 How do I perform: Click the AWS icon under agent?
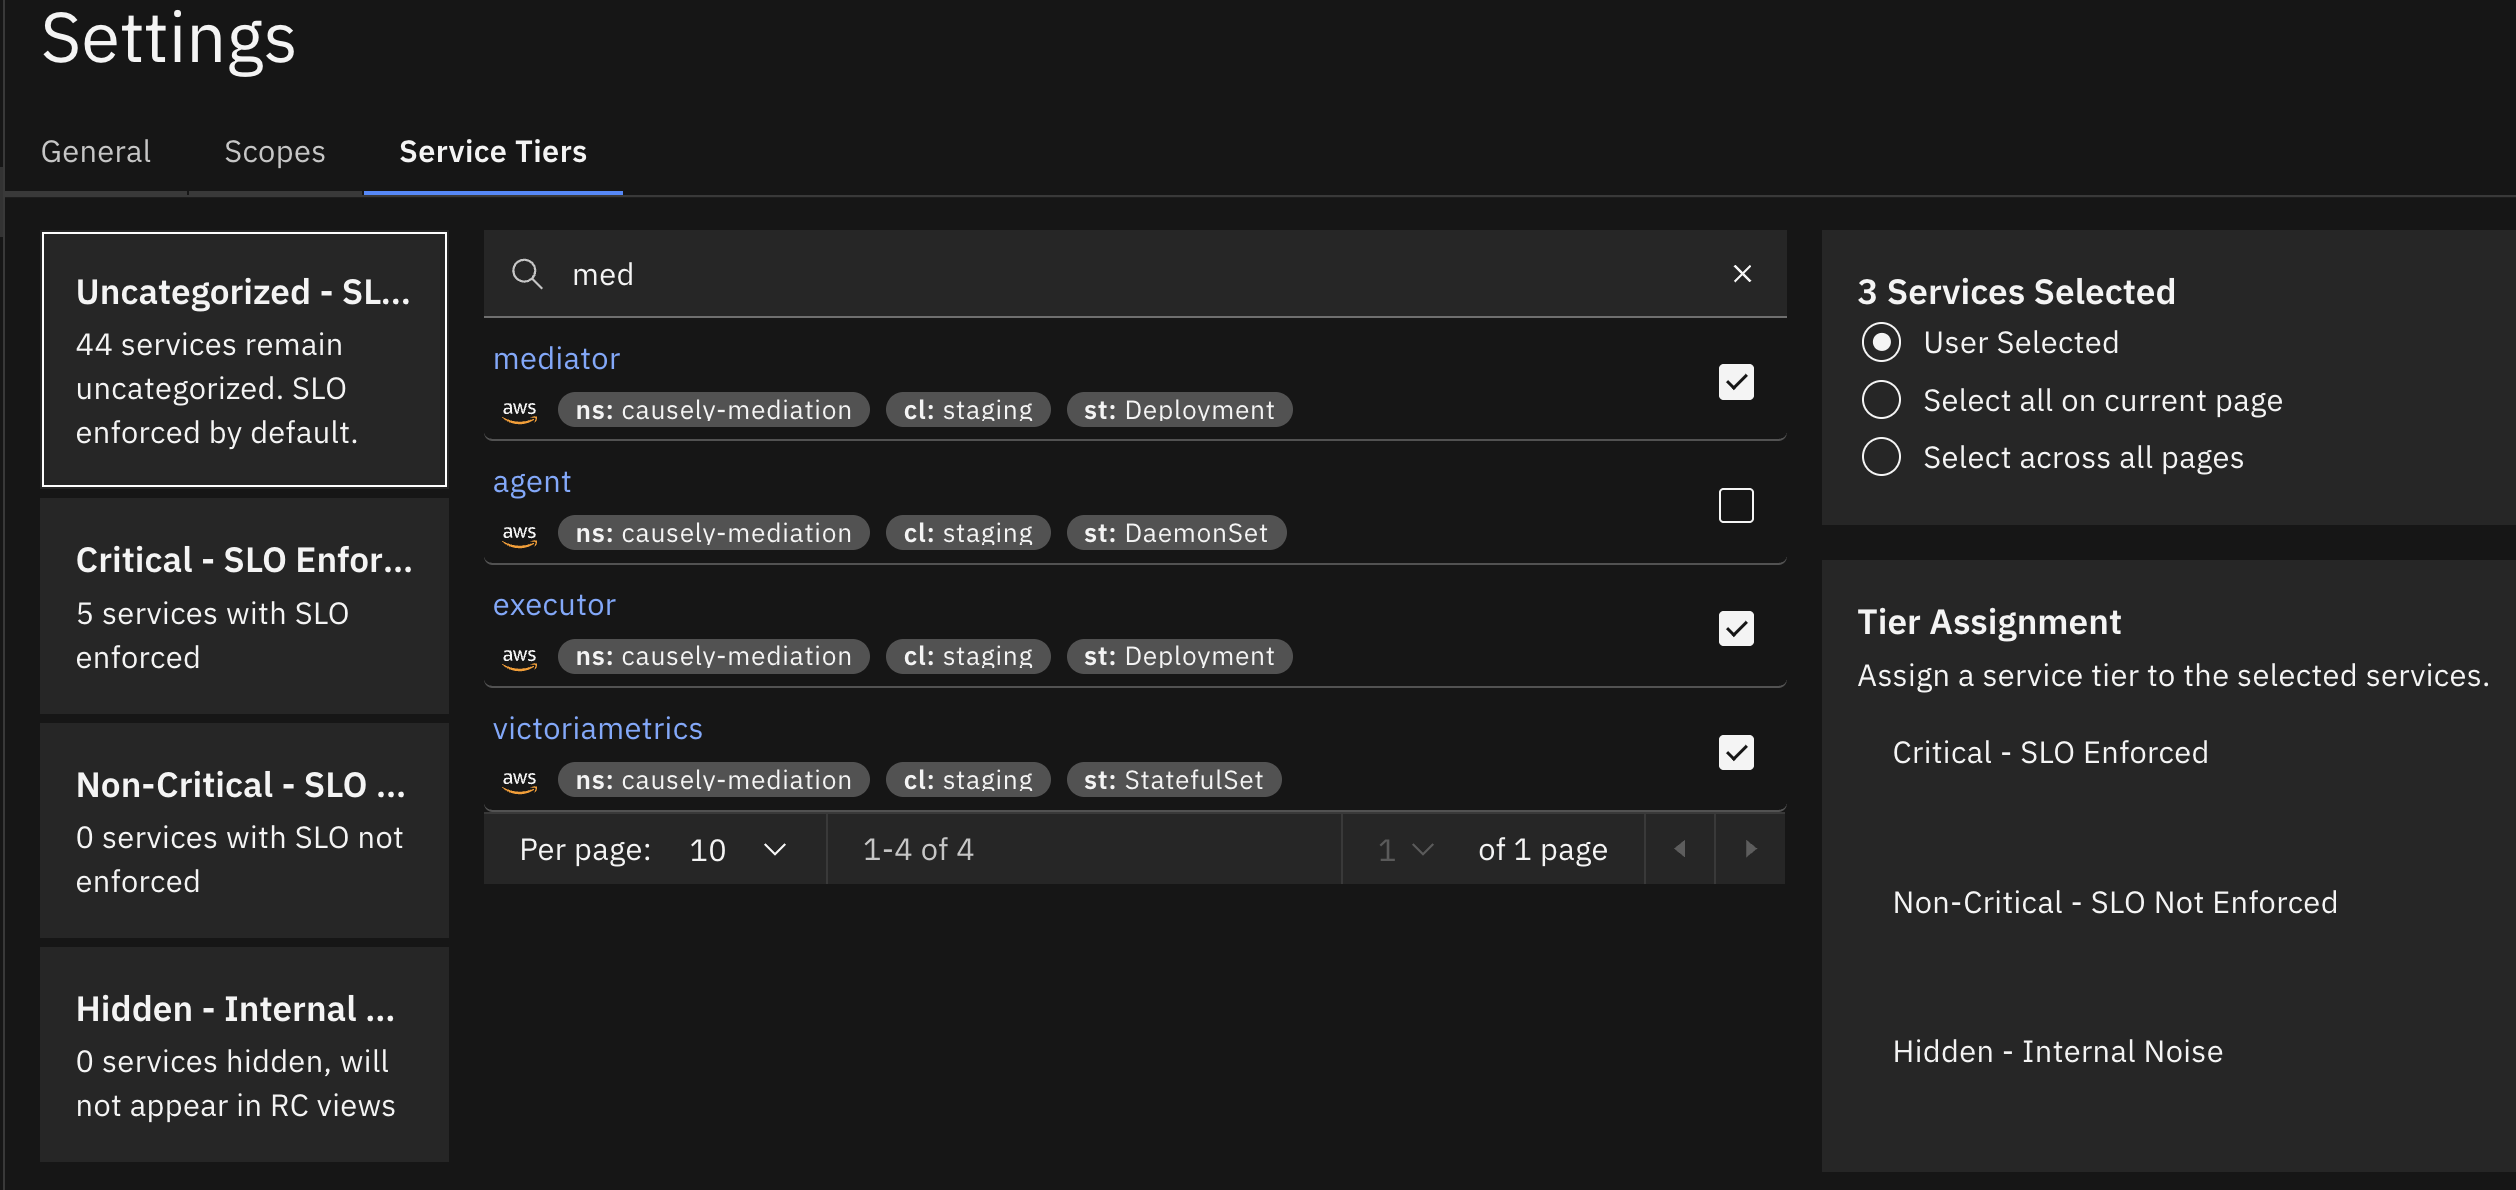520,532
